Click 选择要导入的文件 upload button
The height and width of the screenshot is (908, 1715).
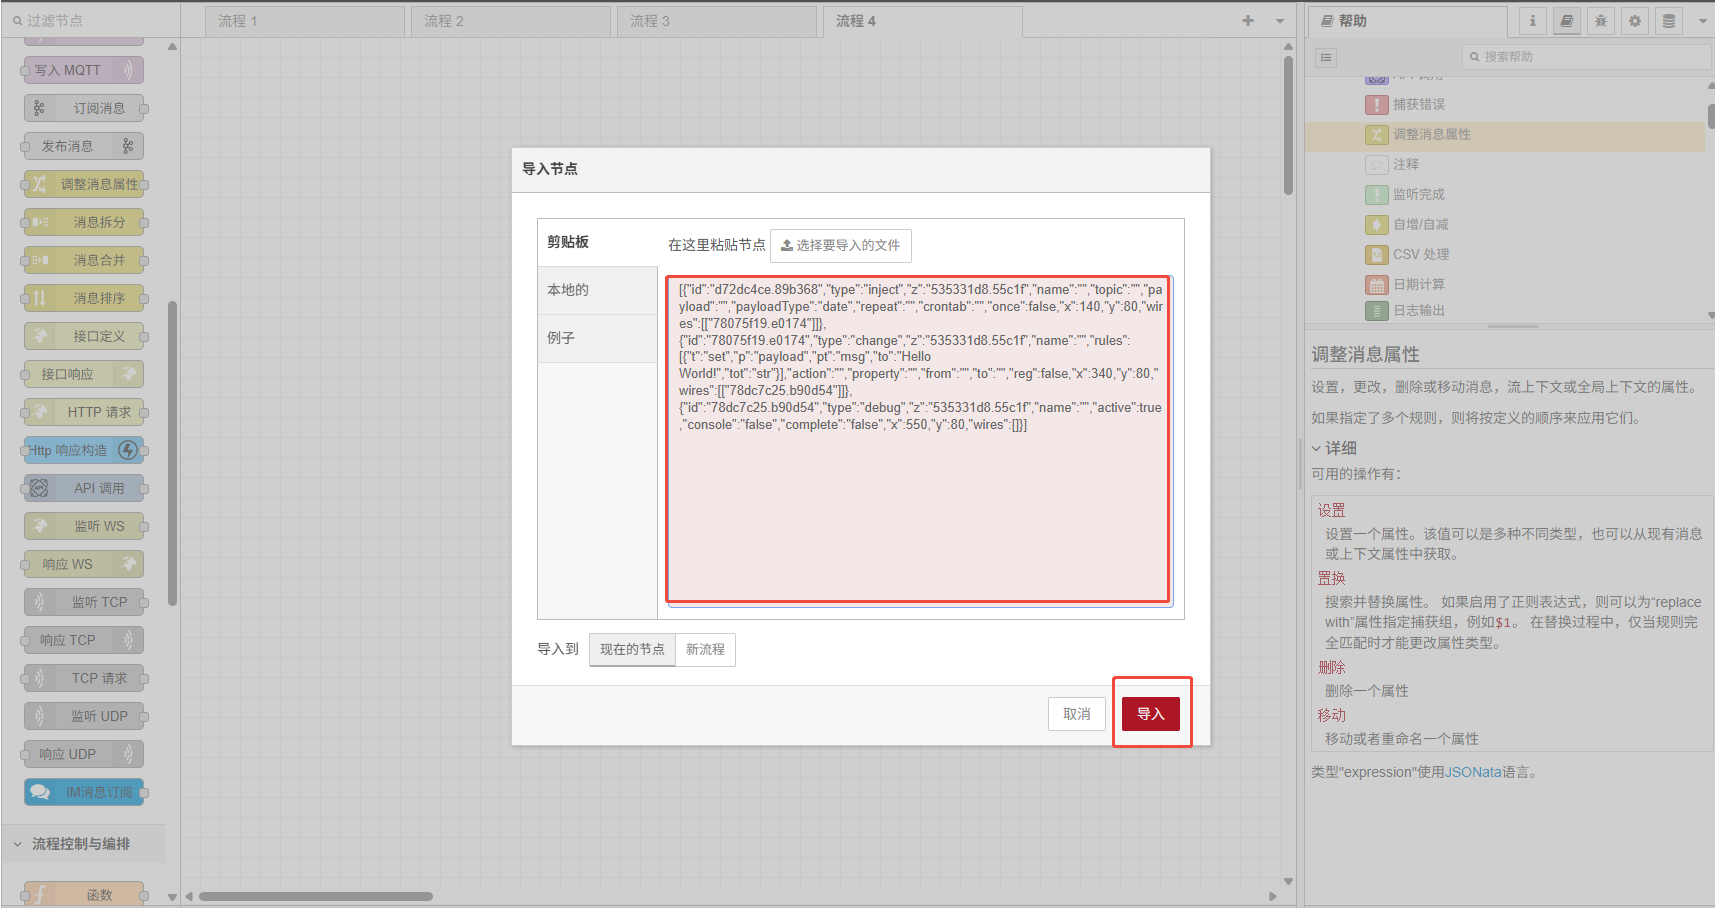coord(840,245)
